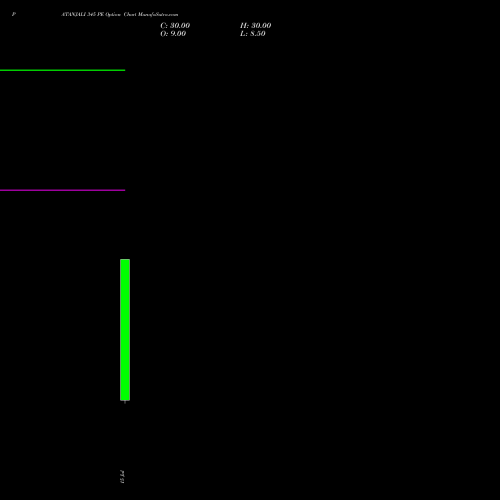
Task: Click the close value 'C: 30.00'
Action: (x=175, y=26)
